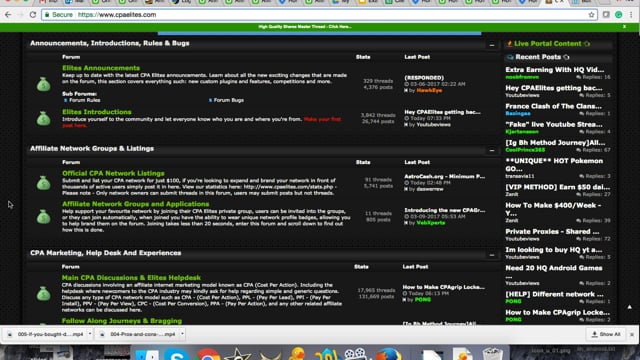
Task: Open the Chrome three-dot menu
Action: coord(631,15)
